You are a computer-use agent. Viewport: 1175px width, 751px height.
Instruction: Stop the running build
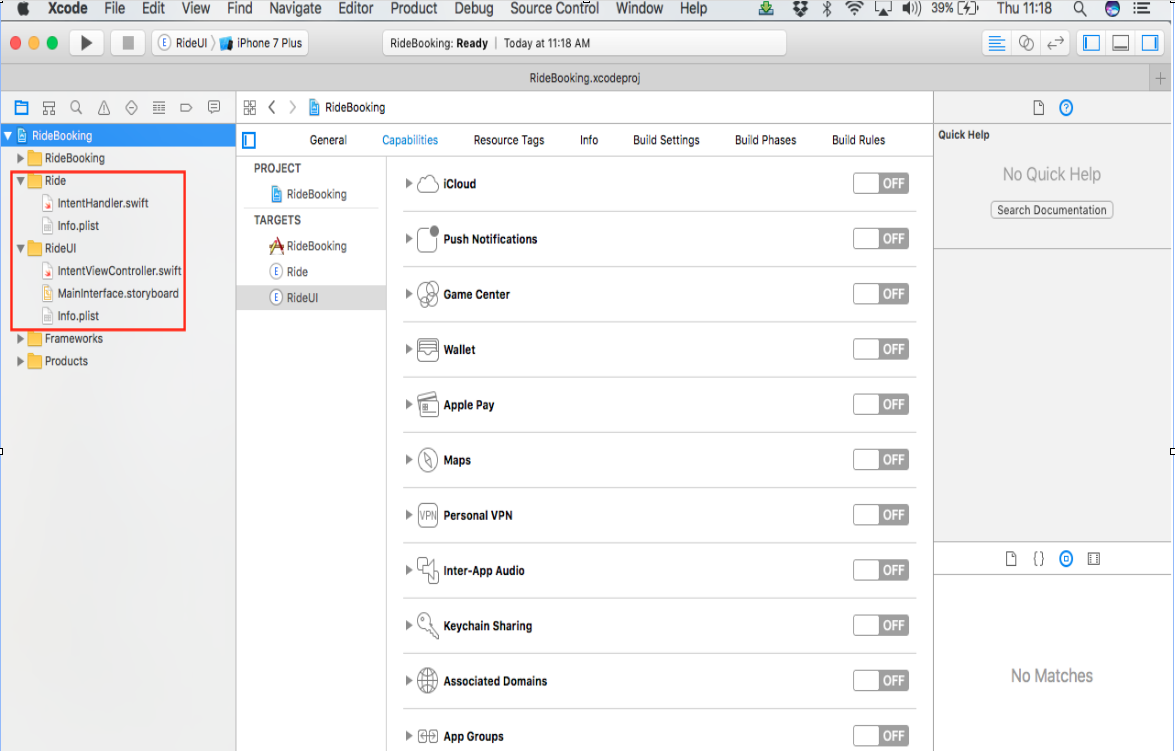(128, 43)
